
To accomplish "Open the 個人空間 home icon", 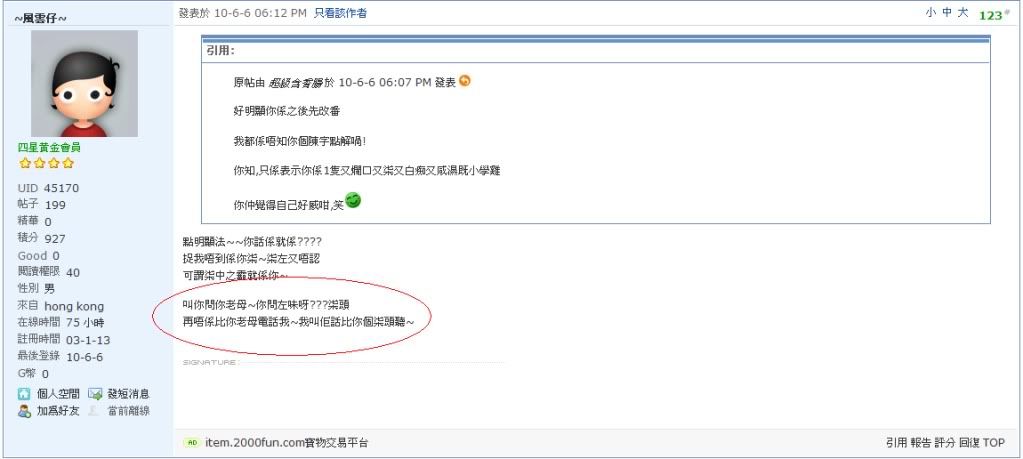I will point(24,394).
